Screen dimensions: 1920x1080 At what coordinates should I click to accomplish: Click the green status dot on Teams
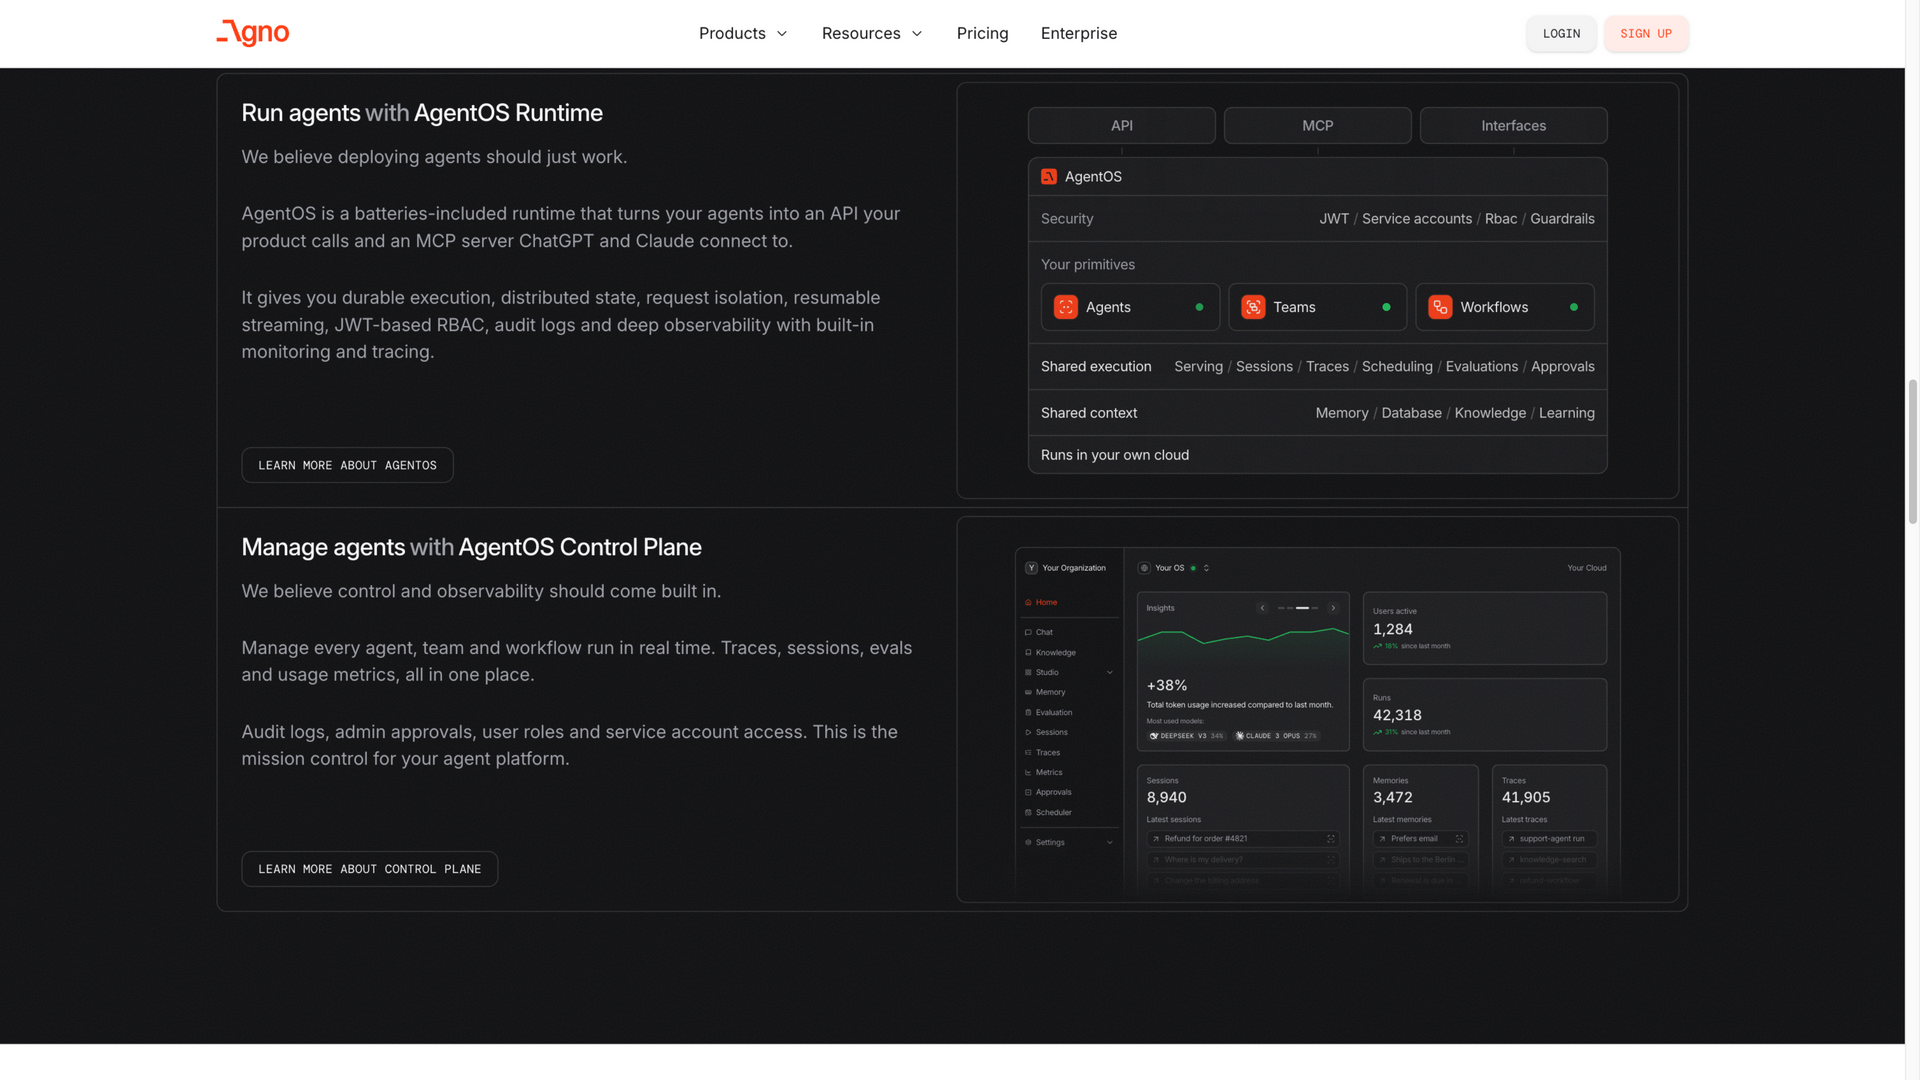pos(1386,307)
